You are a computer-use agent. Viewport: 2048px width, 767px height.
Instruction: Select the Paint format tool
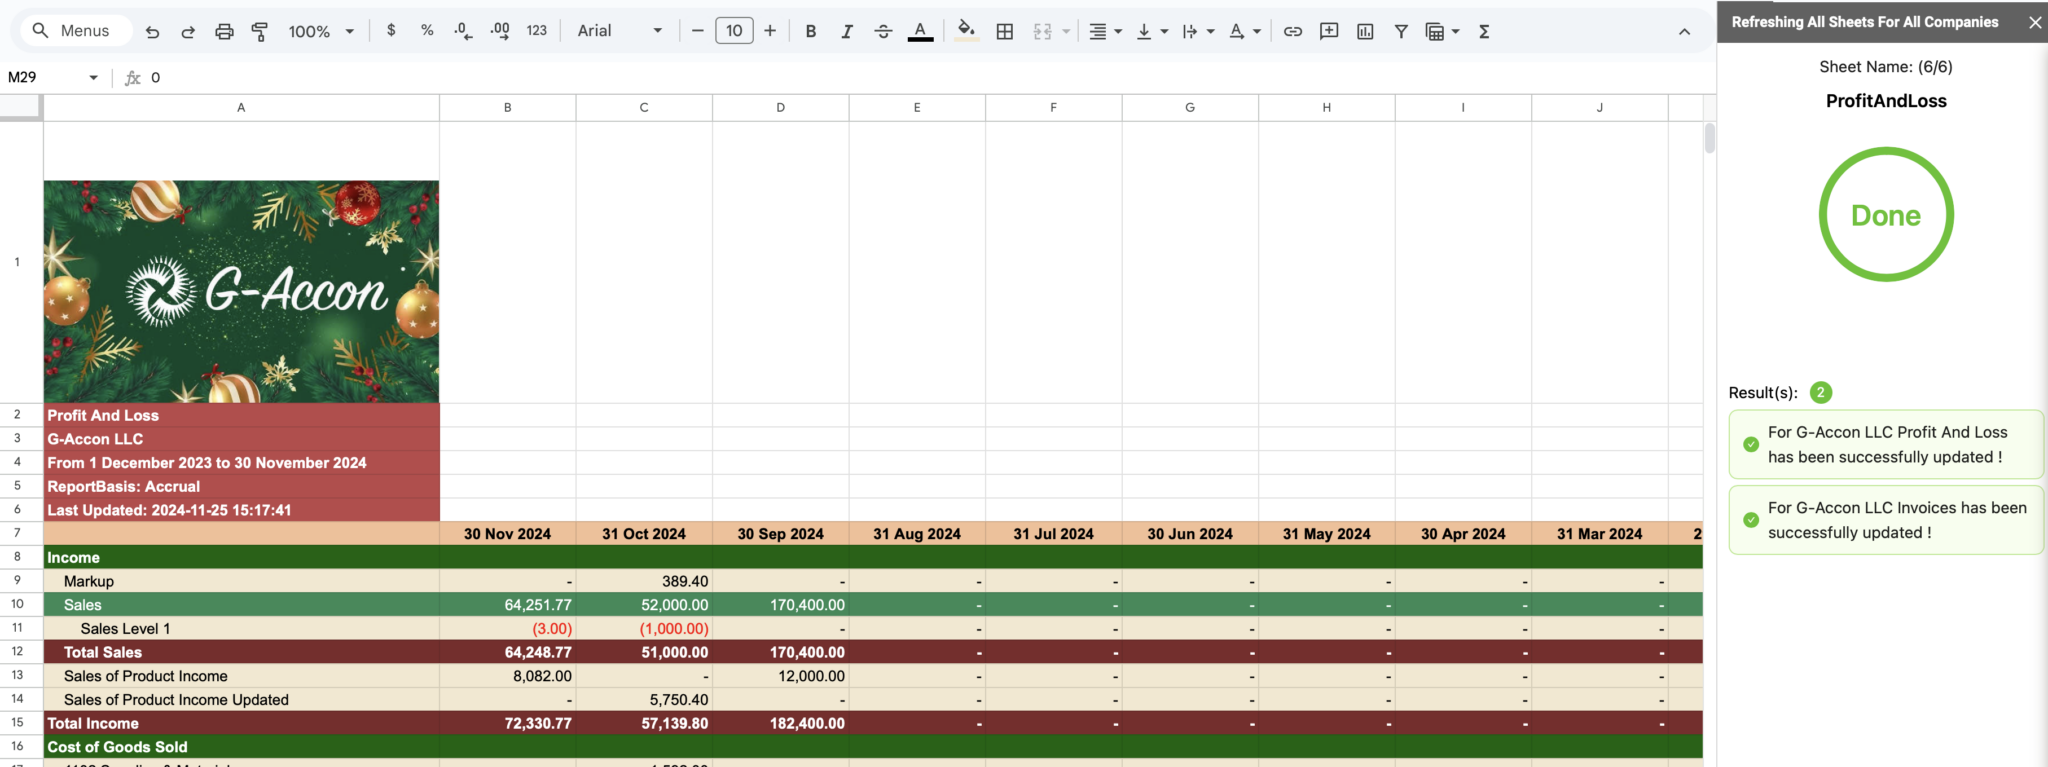point(260,31)
